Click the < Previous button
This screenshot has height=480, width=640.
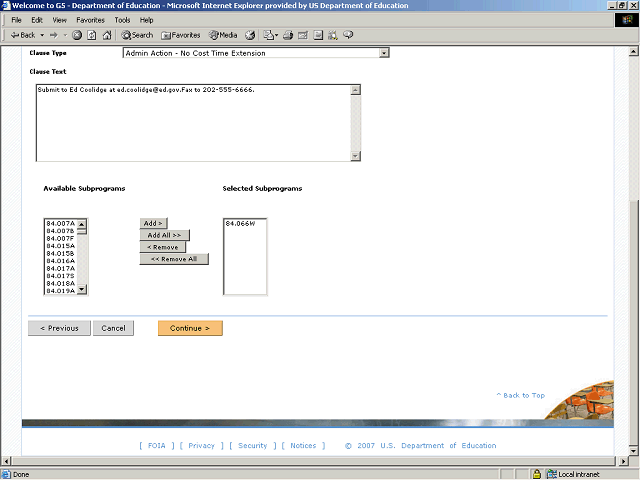pyautogui.click(x=59, y=328)
